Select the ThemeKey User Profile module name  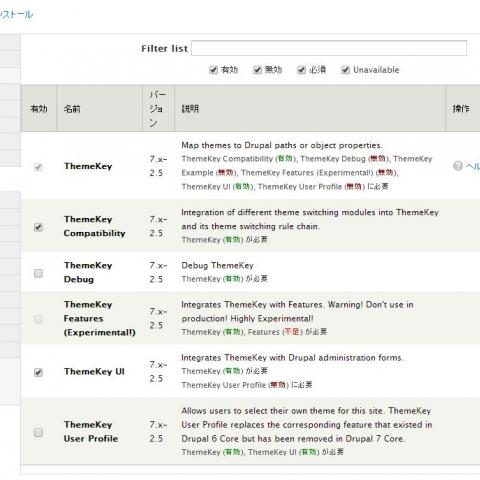point(91,431)
